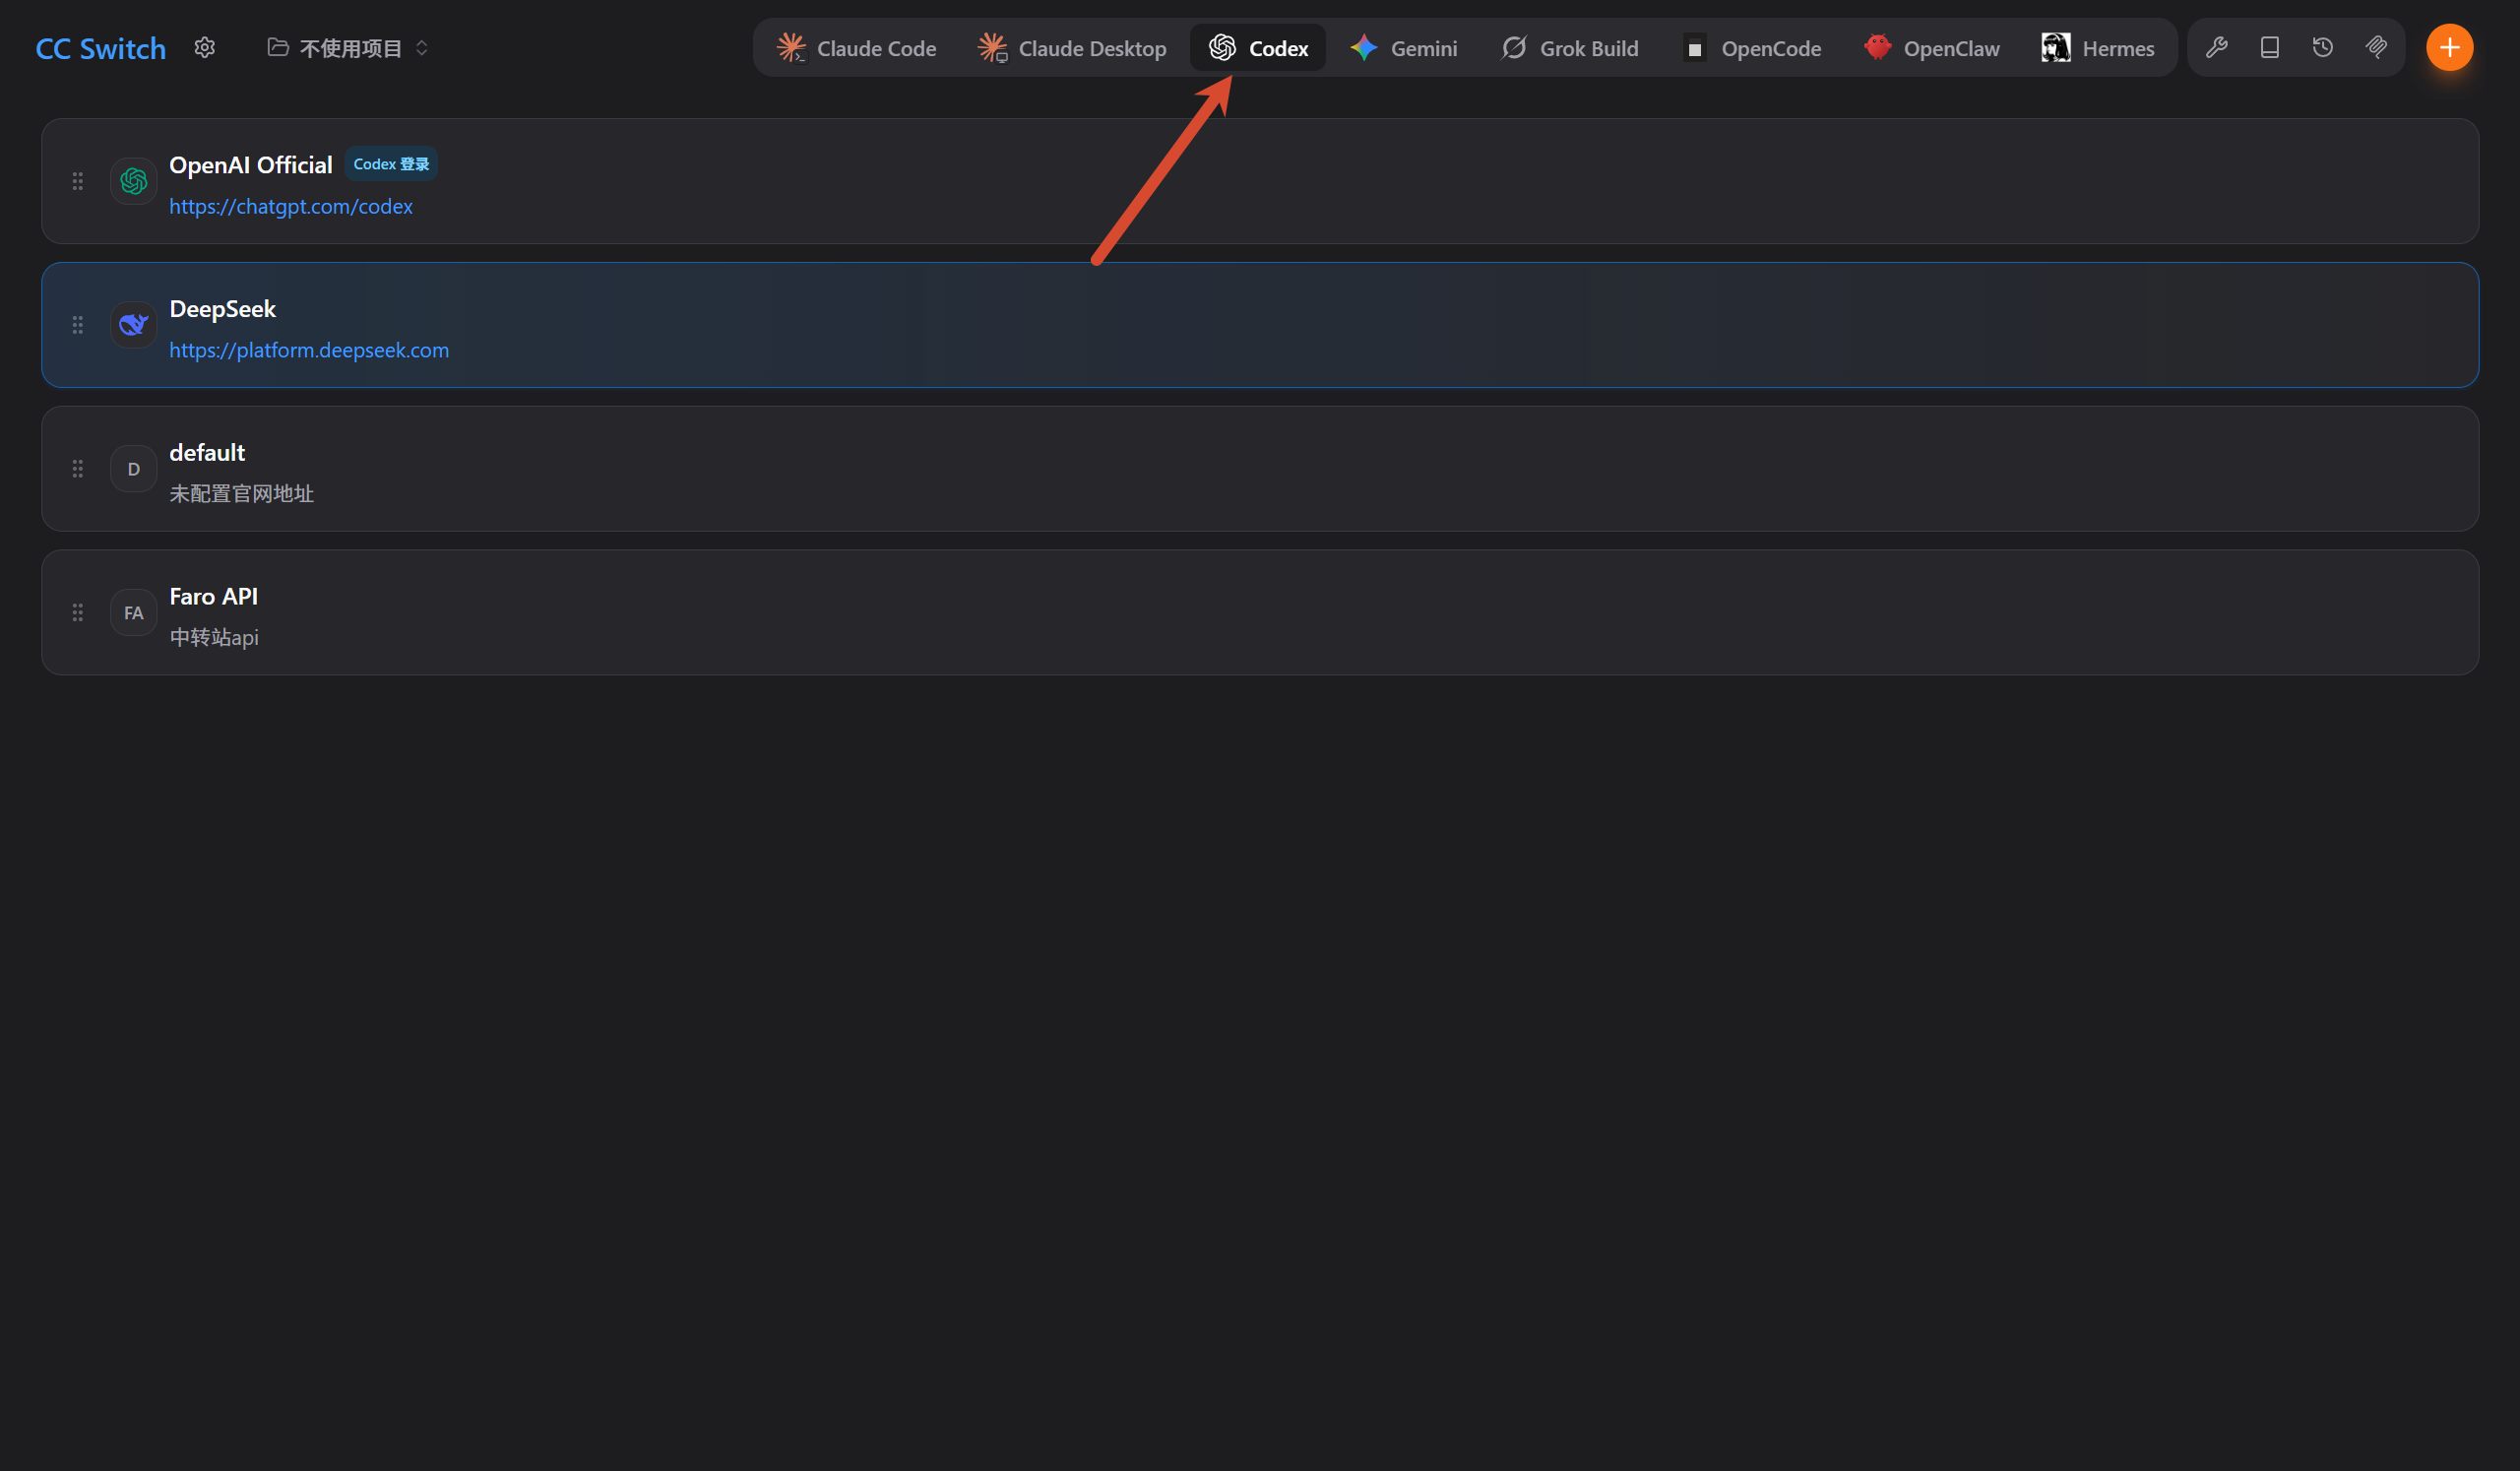The width and height of the screenshot is (2520, 1471).
Task: Click the 中转站api description text
Action: [x=214, y=638]
